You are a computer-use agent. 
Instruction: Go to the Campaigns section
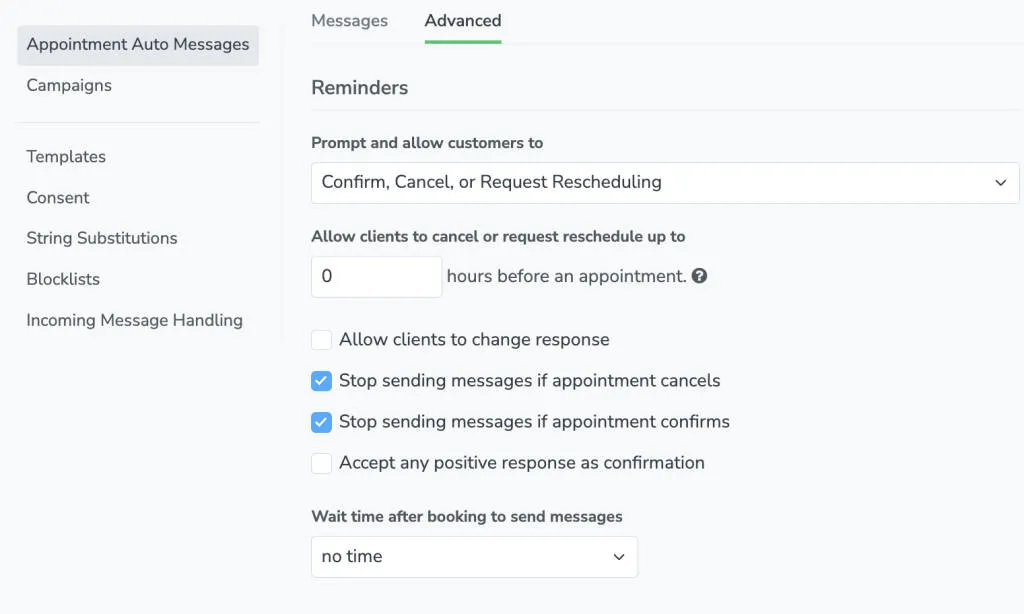point(68,85)
